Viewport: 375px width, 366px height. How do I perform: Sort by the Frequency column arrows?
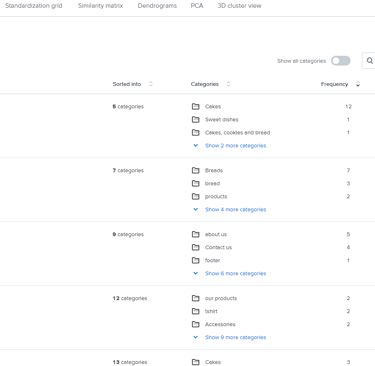pyautogui.click(x=358, y=84)
